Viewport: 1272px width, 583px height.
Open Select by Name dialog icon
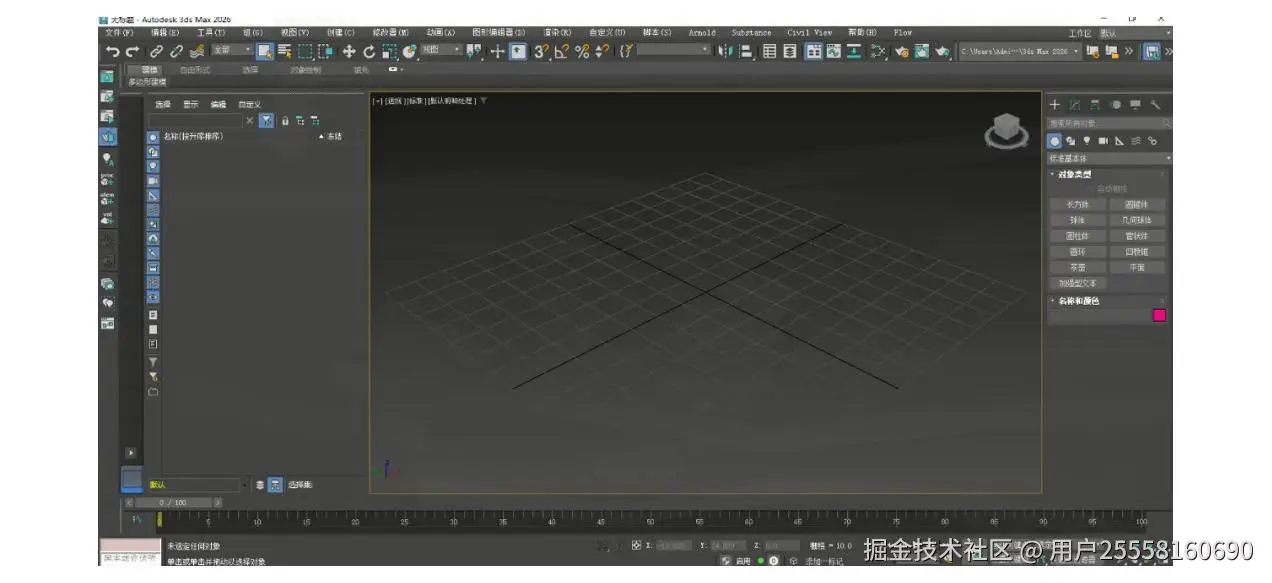[x=285, y=51]
